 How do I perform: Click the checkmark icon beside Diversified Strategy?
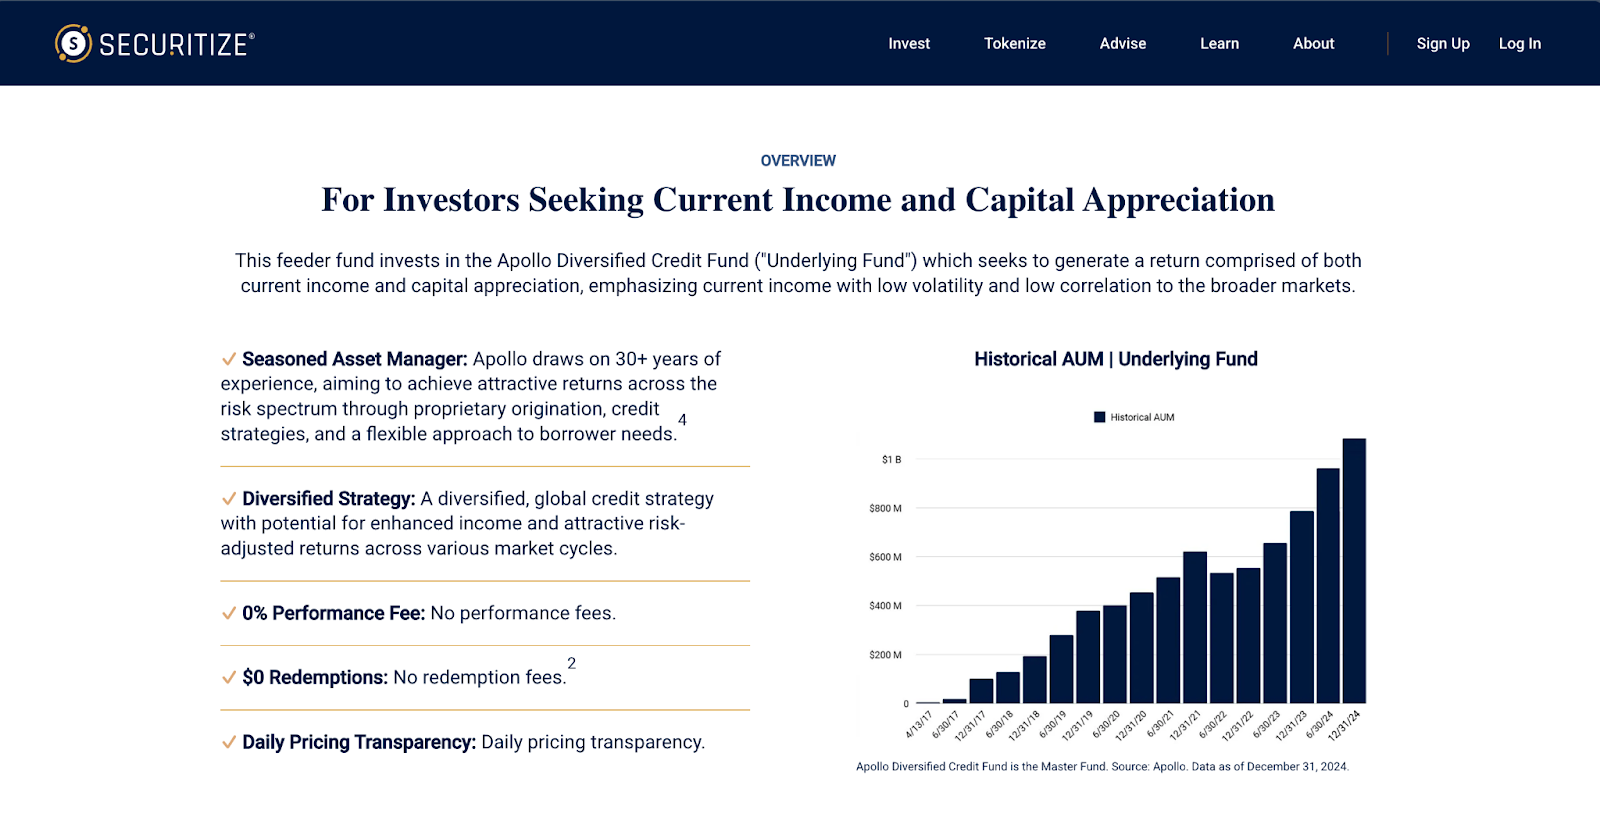point(229,498)
